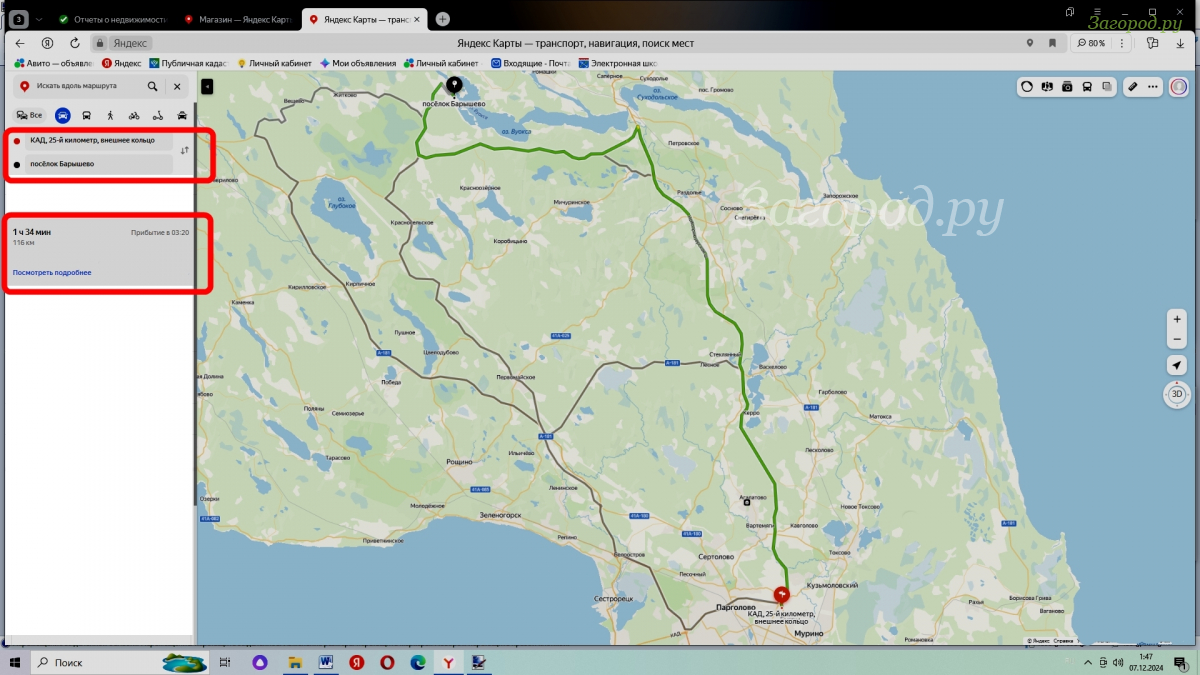Image resolution: width=1200 pixels, height=675 pixels.
Task: Select the 'Все' all transport modes option
Action: coord(29,115)
